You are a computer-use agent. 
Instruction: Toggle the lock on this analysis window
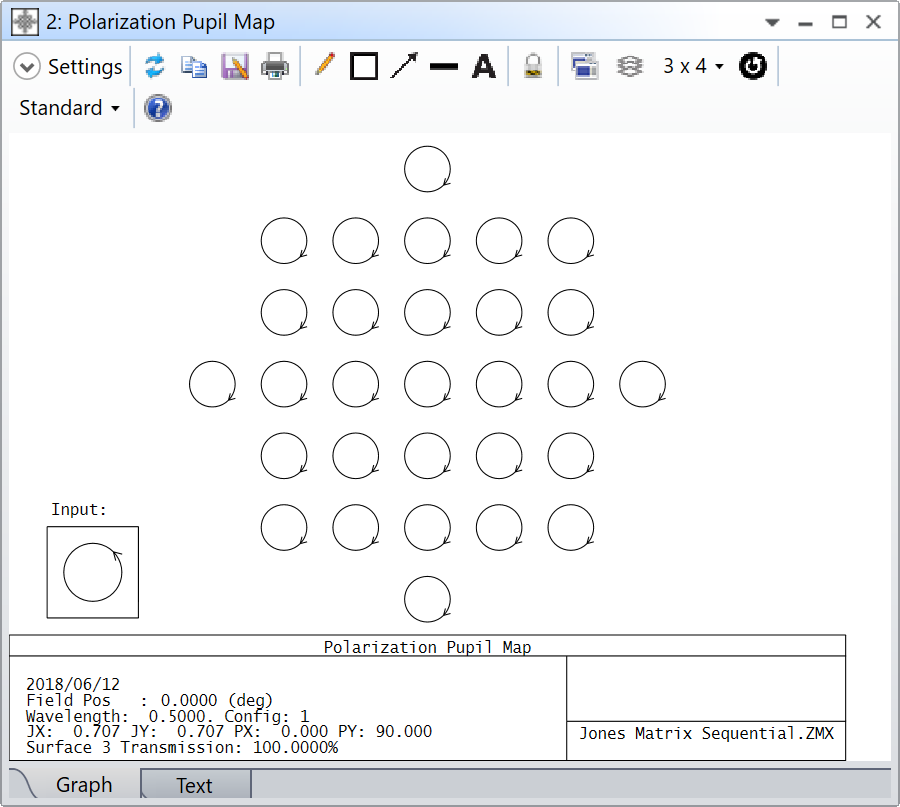click(x=532, y=66)
